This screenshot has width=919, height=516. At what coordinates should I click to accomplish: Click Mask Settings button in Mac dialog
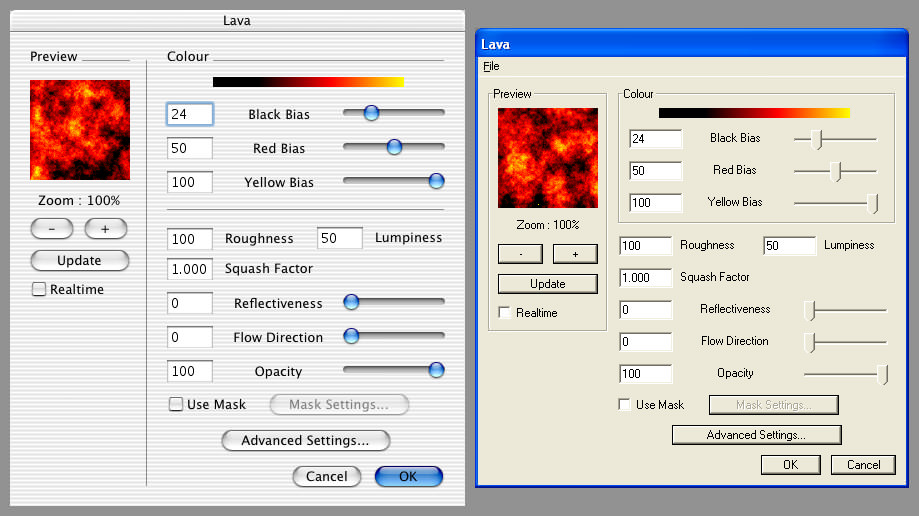point(339,404)
